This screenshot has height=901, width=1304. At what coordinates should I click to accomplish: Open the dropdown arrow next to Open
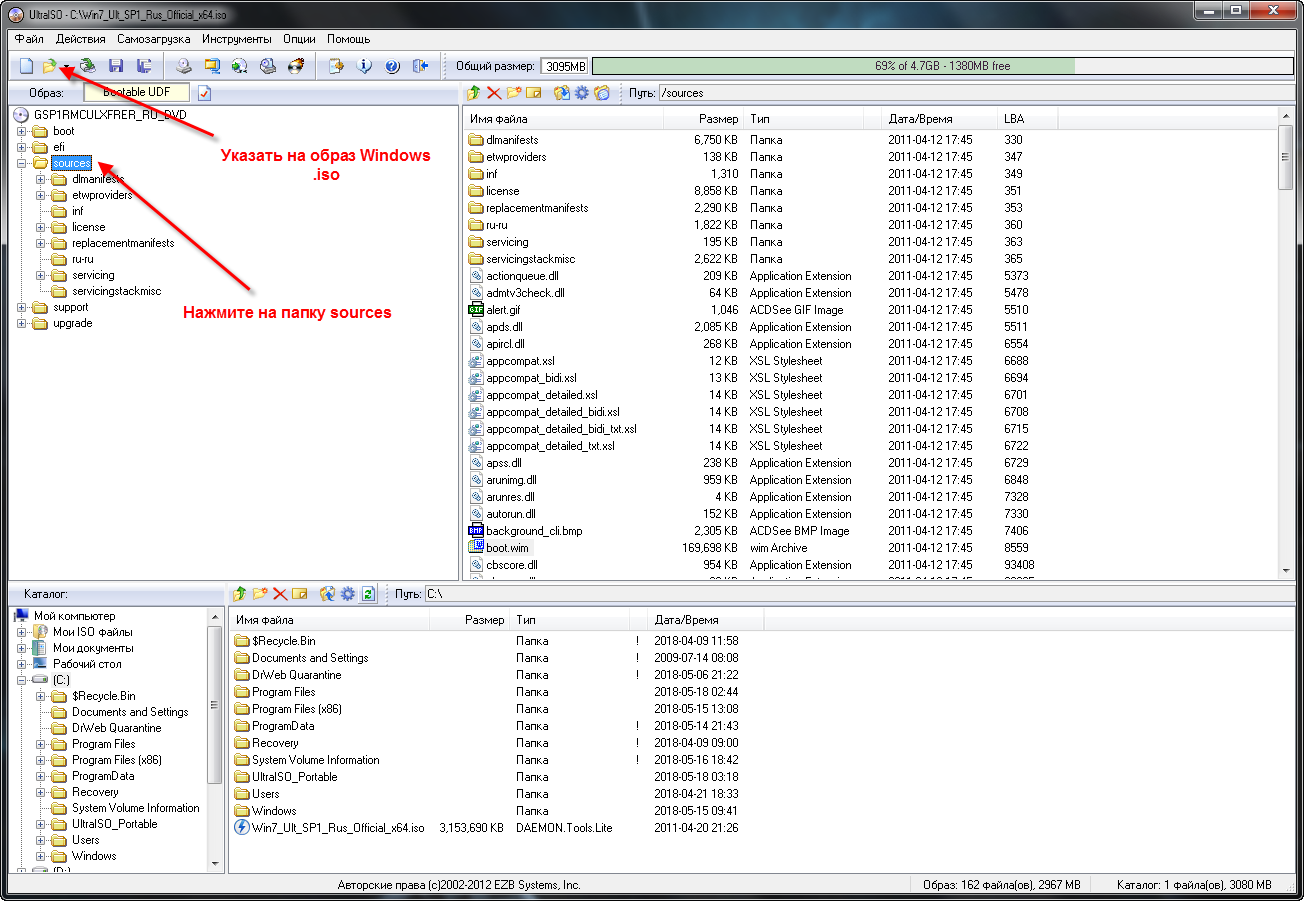[65, 67]
